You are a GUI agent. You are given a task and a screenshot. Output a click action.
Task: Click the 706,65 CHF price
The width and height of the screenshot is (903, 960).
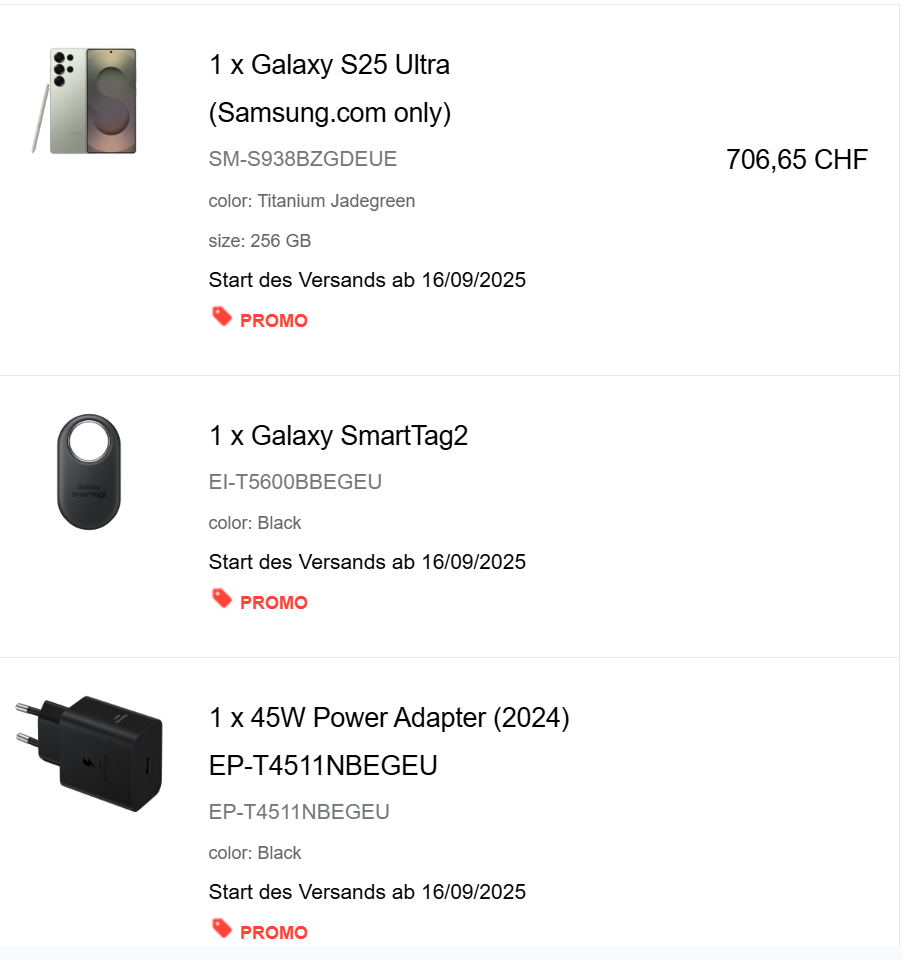[x=796, y=160]
